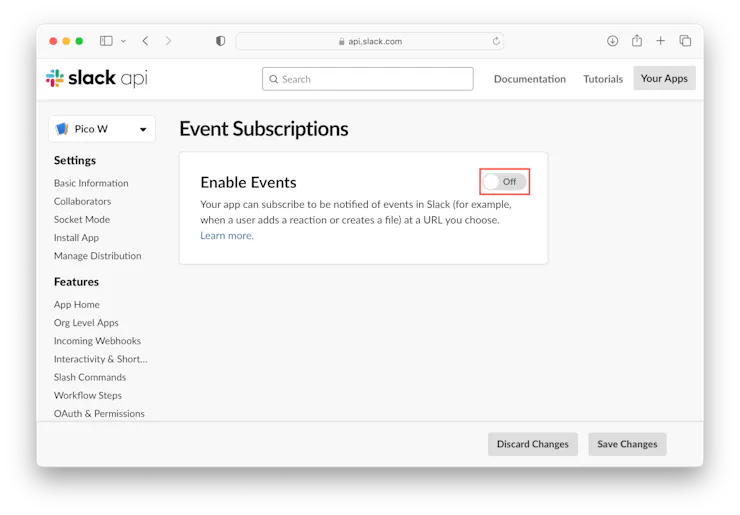Click Safari's sidebar toggle icon
740x515 pixels.
pos(106,41)
